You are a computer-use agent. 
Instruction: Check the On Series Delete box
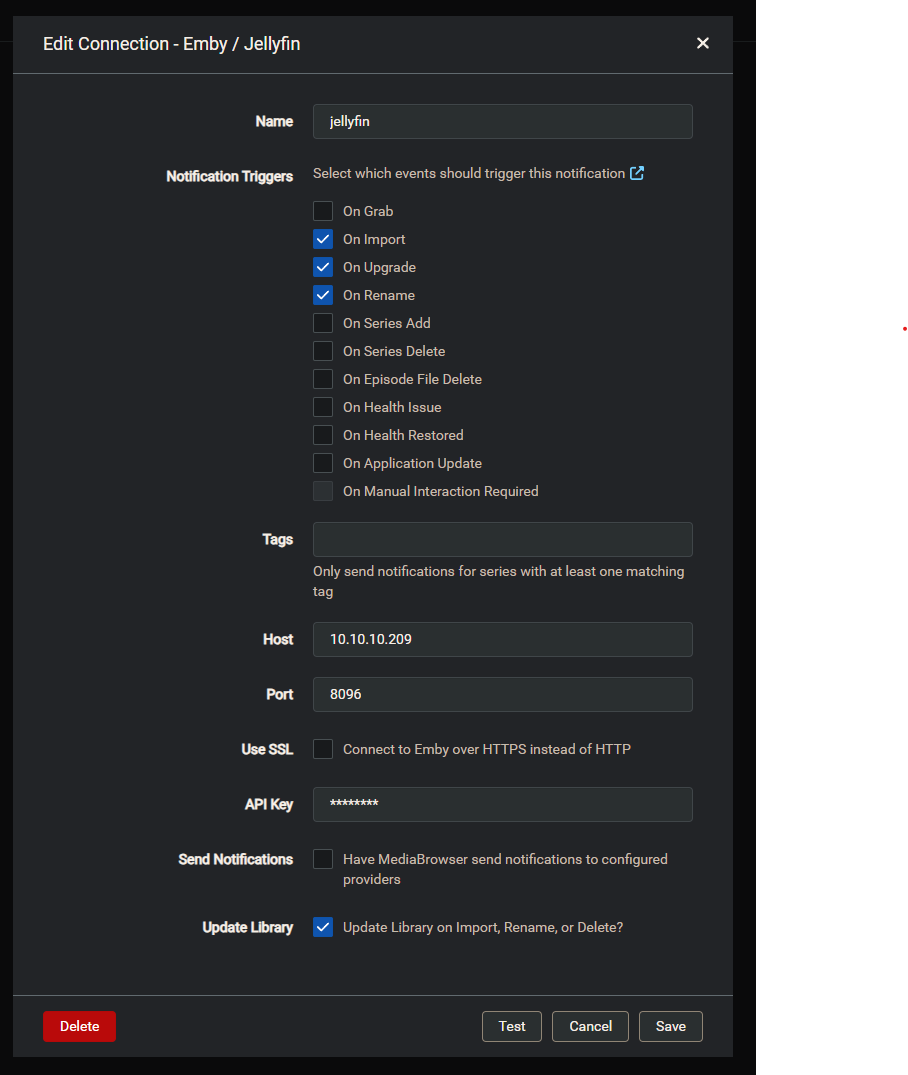click(x=323, y=351)
